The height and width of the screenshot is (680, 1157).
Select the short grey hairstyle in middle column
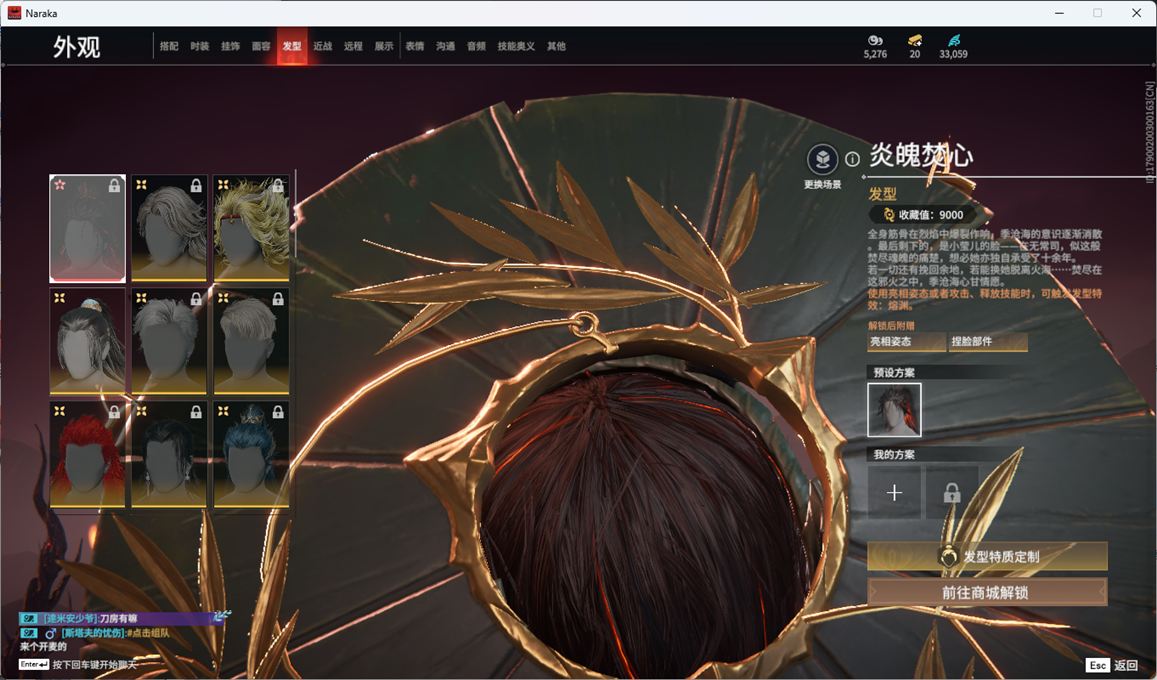(x=169, y=341)
